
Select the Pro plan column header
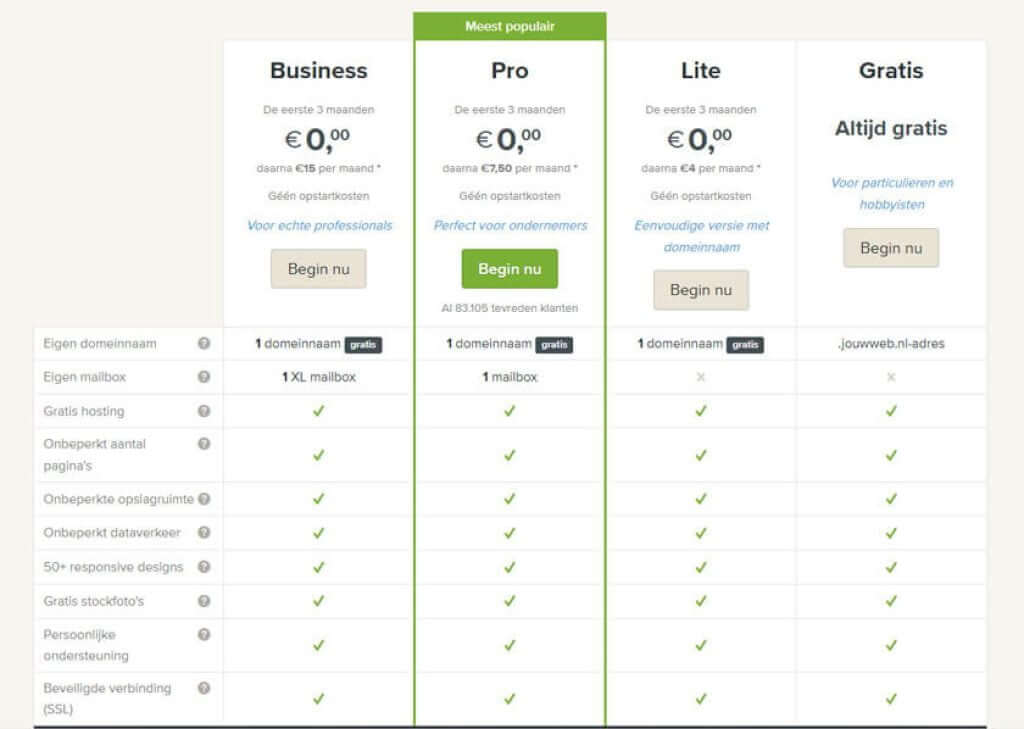coord(509,71)
